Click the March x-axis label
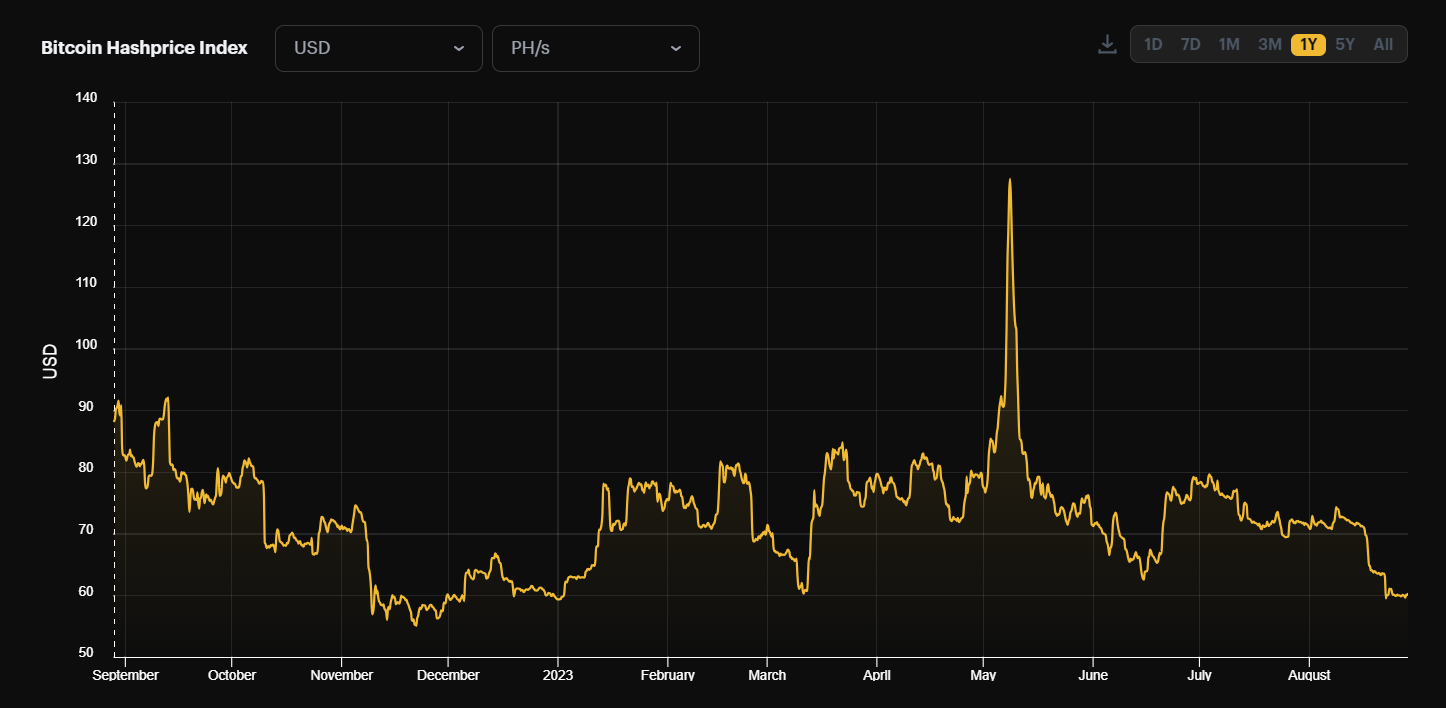The image size is (1446, 708). pyautogui.click(x=767, y=675)
